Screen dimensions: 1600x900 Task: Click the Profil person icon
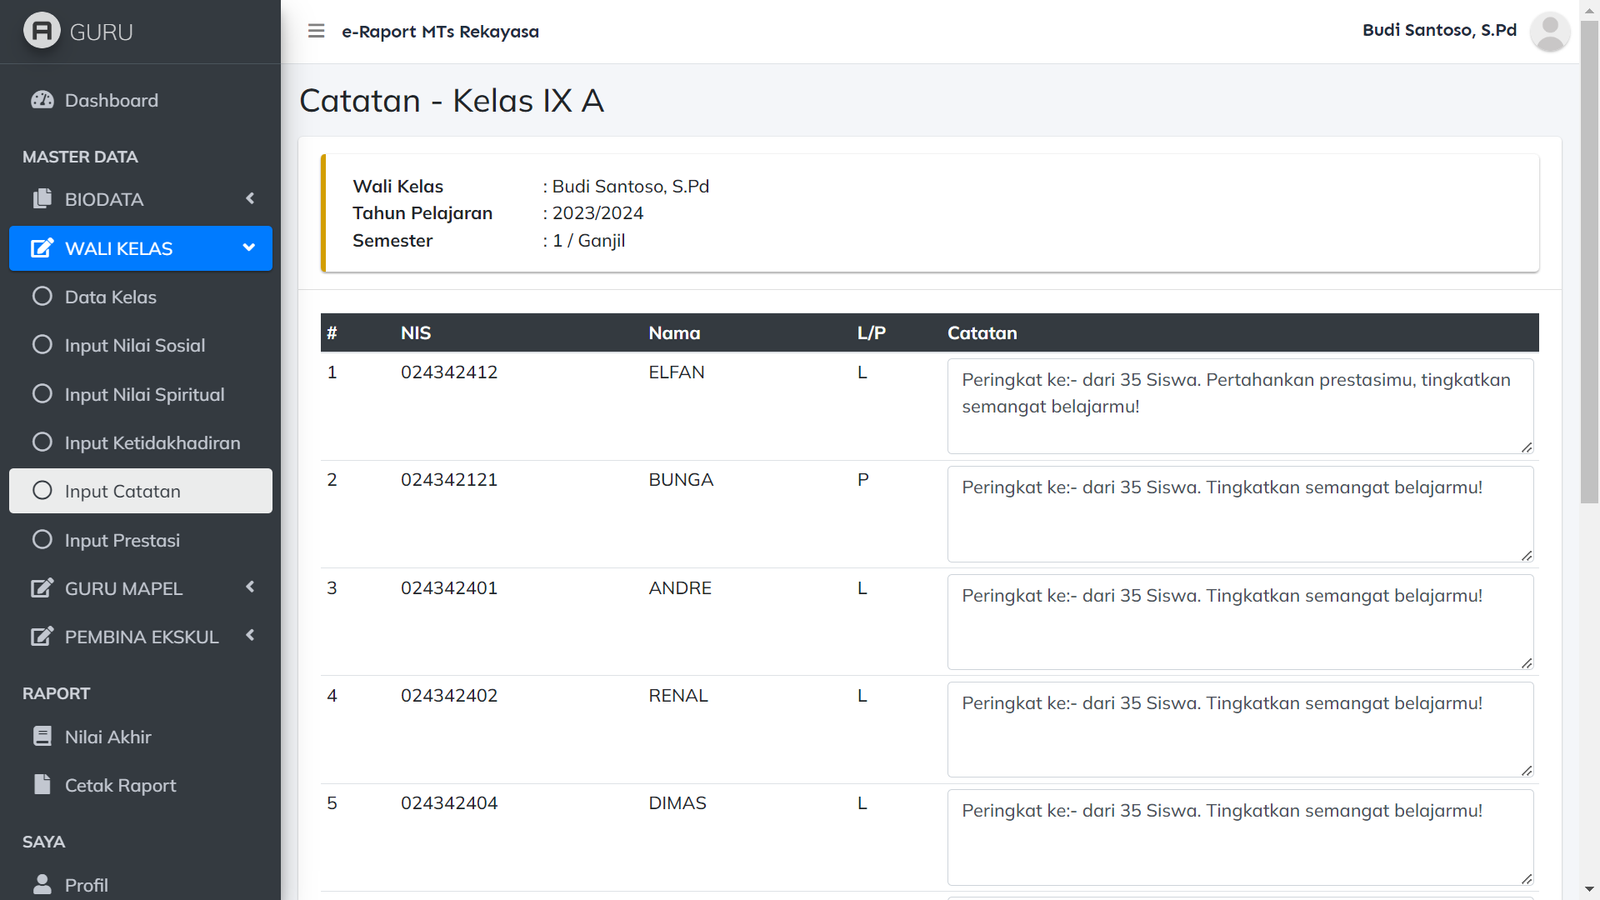point(42,884)
